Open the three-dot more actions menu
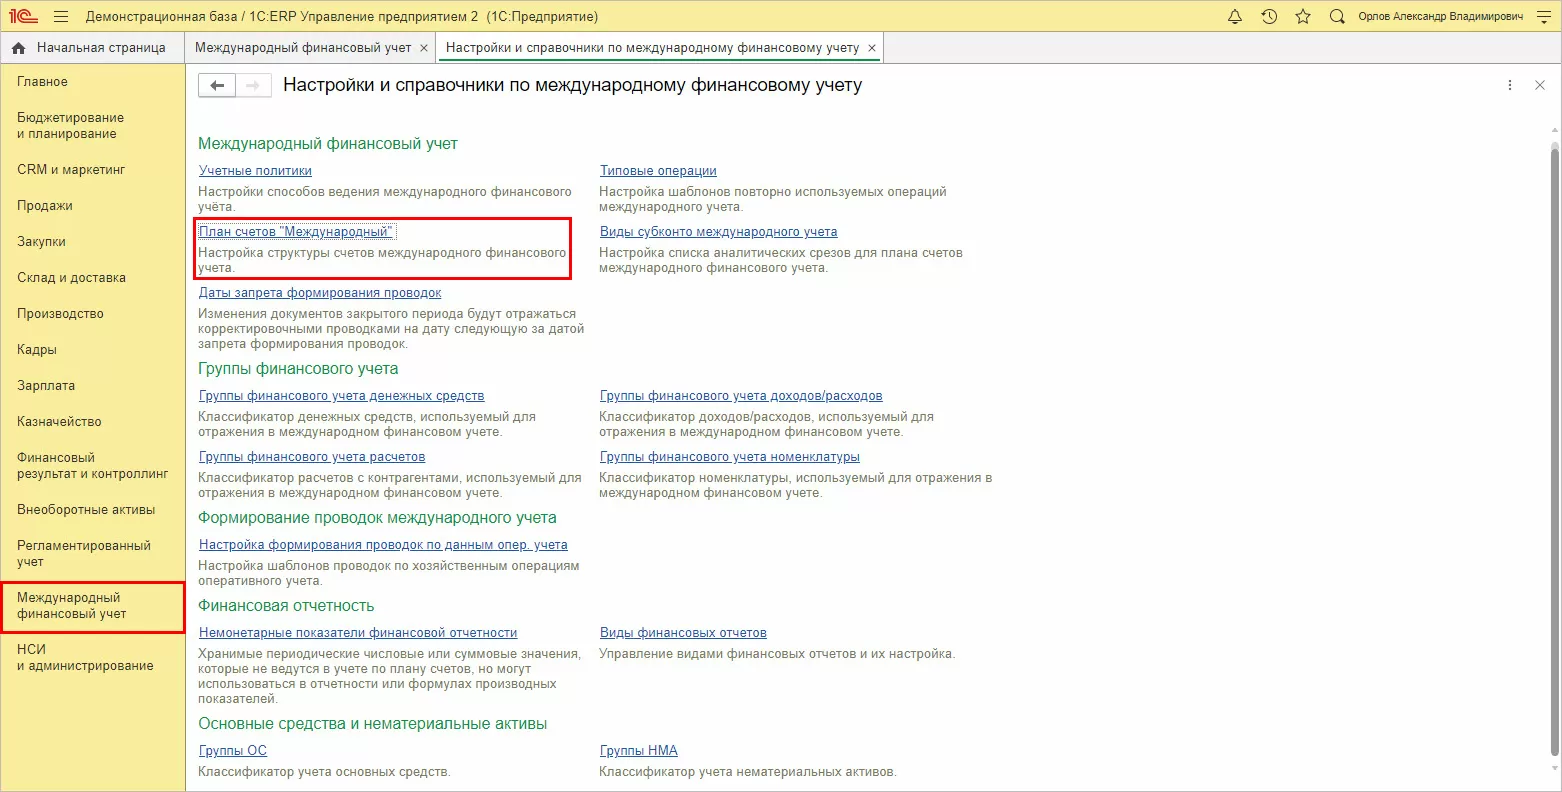 (x=1510, y=86)
